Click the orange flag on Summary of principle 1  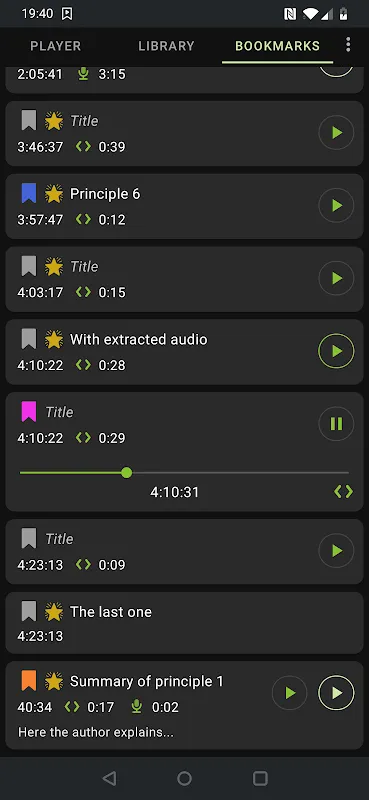29,681
